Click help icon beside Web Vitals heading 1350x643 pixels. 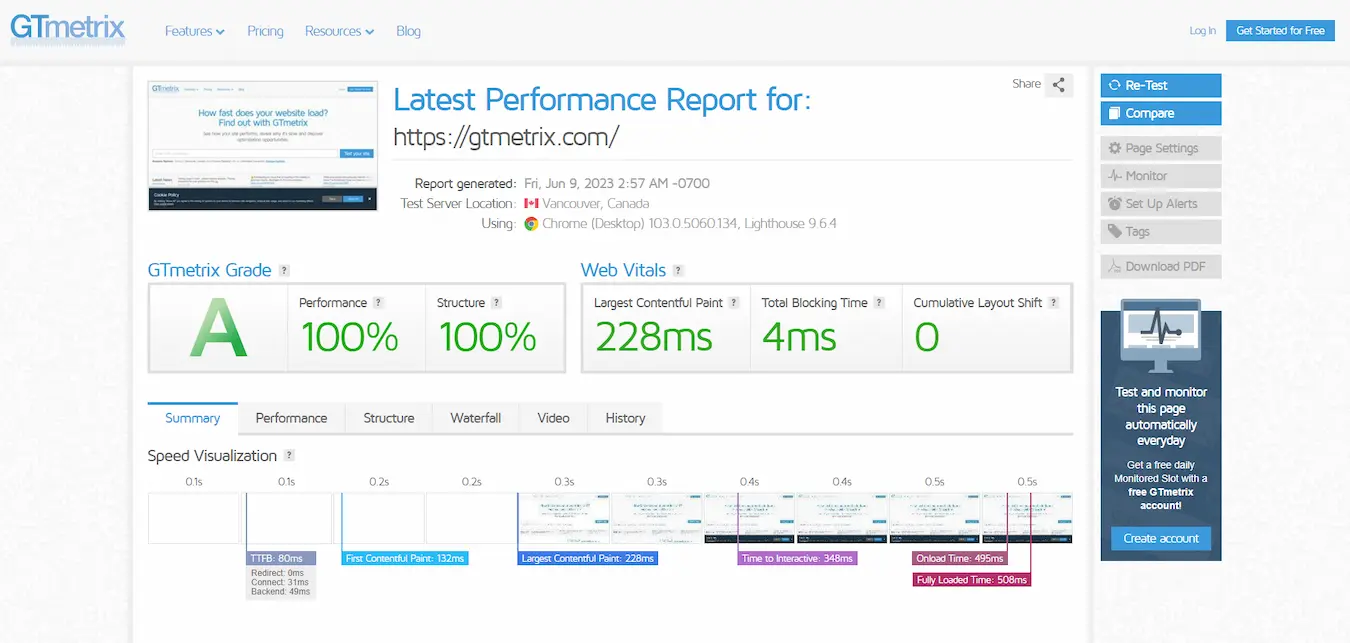pos(679,271)
